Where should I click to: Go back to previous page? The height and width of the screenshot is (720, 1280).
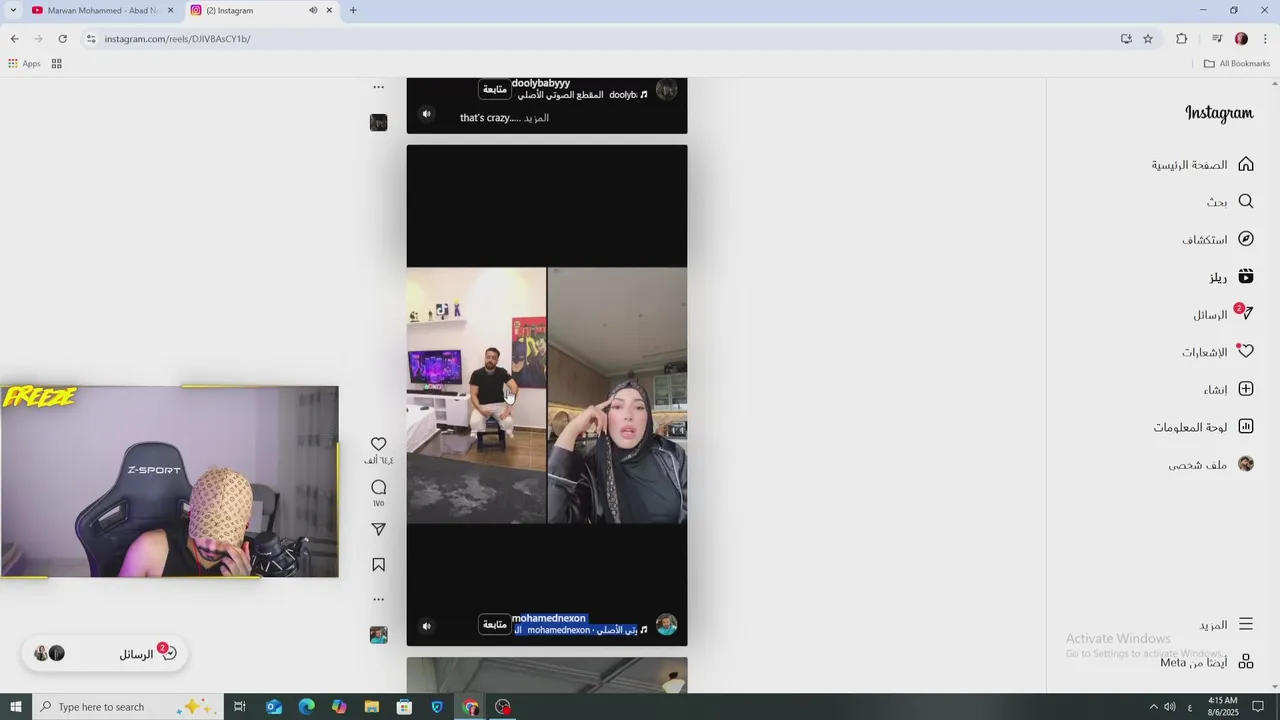14,39
